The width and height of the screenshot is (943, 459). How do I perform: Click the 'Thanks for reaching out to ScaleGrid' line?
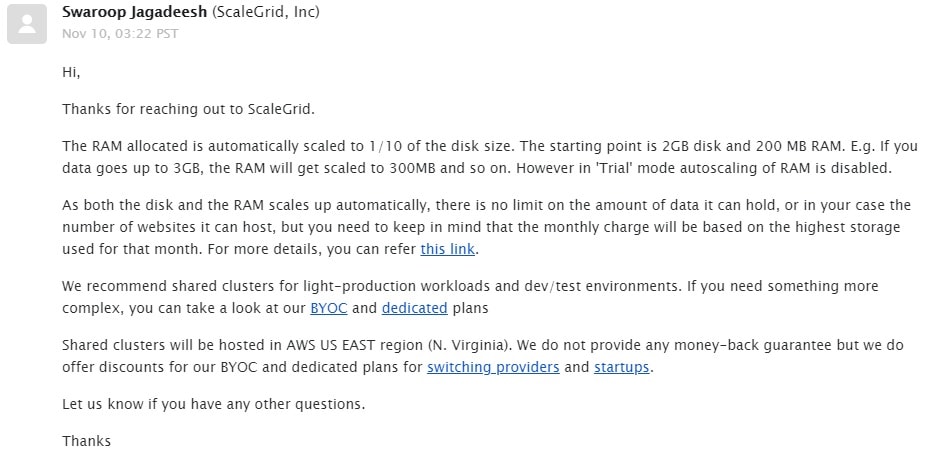[x=188, y=109]
